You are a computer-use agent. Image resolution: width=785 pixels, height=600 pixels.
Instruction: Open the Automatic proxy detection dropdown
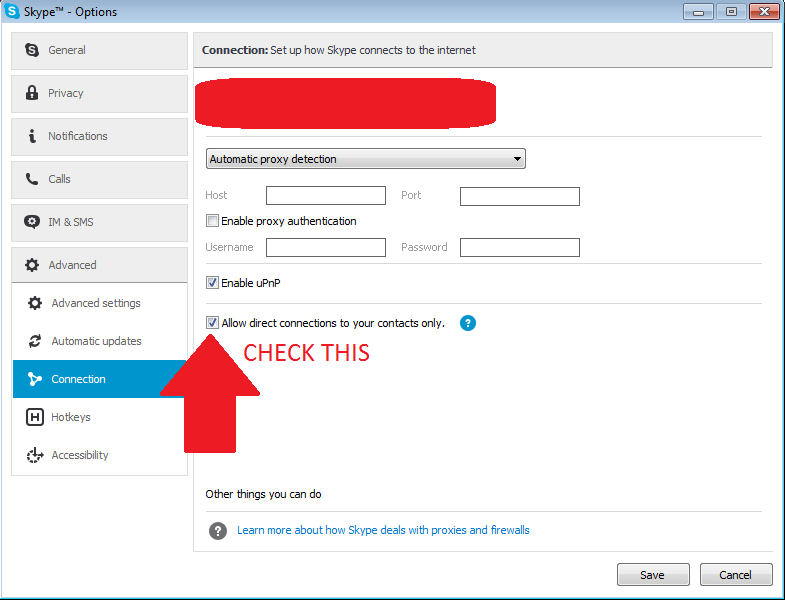(365, 159)
